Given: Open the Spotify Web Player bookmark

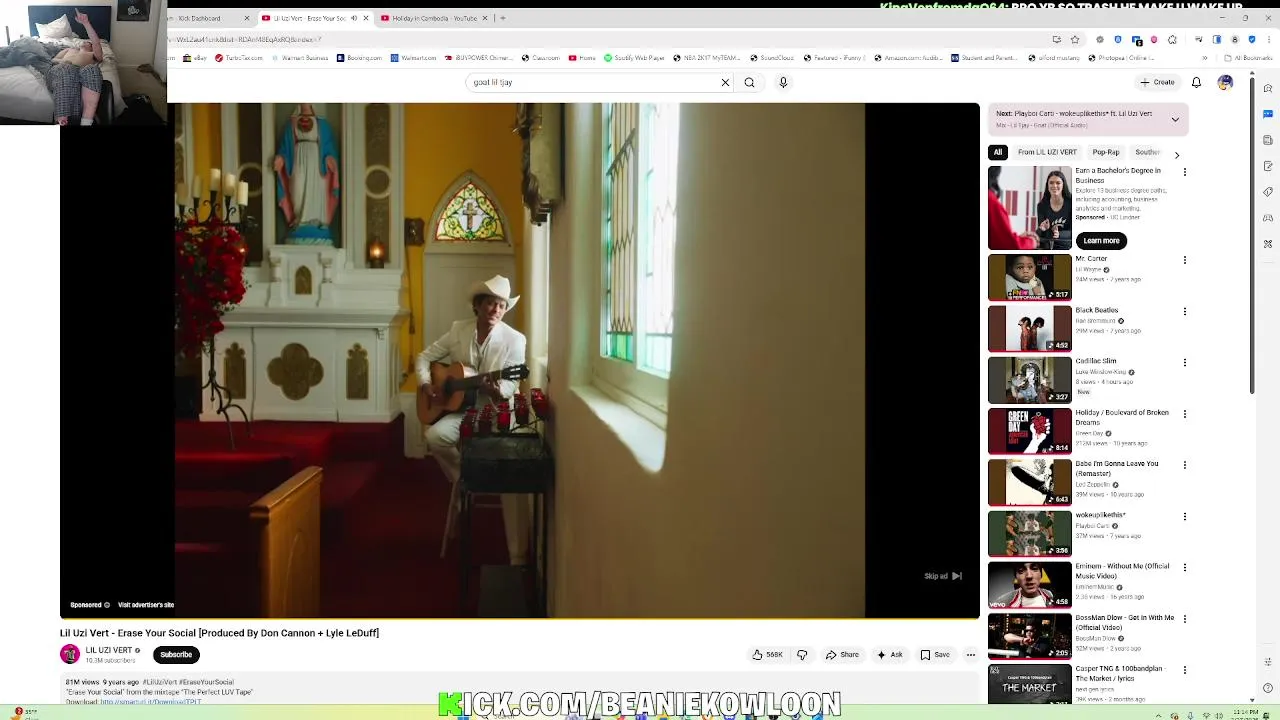Looking at the screenshot, I should click(x=634, y=58).
